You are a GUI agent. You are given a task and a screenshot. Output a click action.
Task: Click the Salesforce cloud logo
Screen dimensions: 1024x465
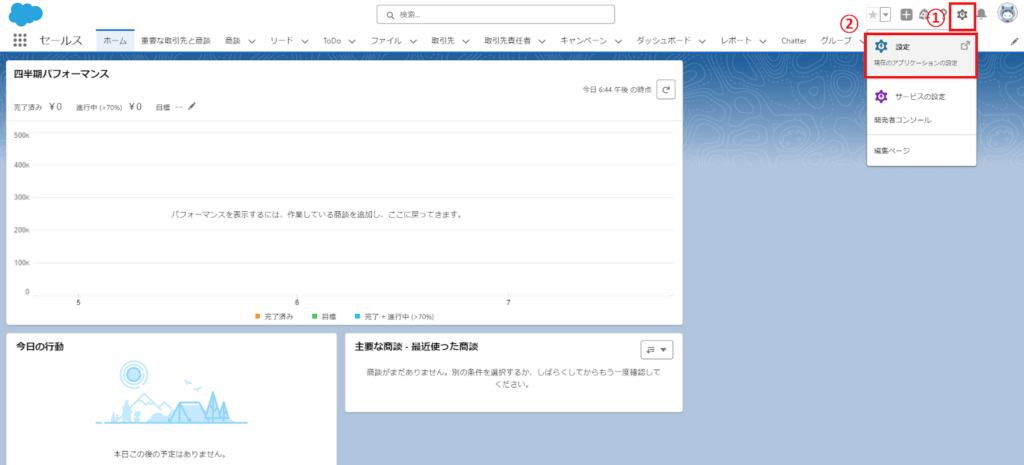coord(25,15)
